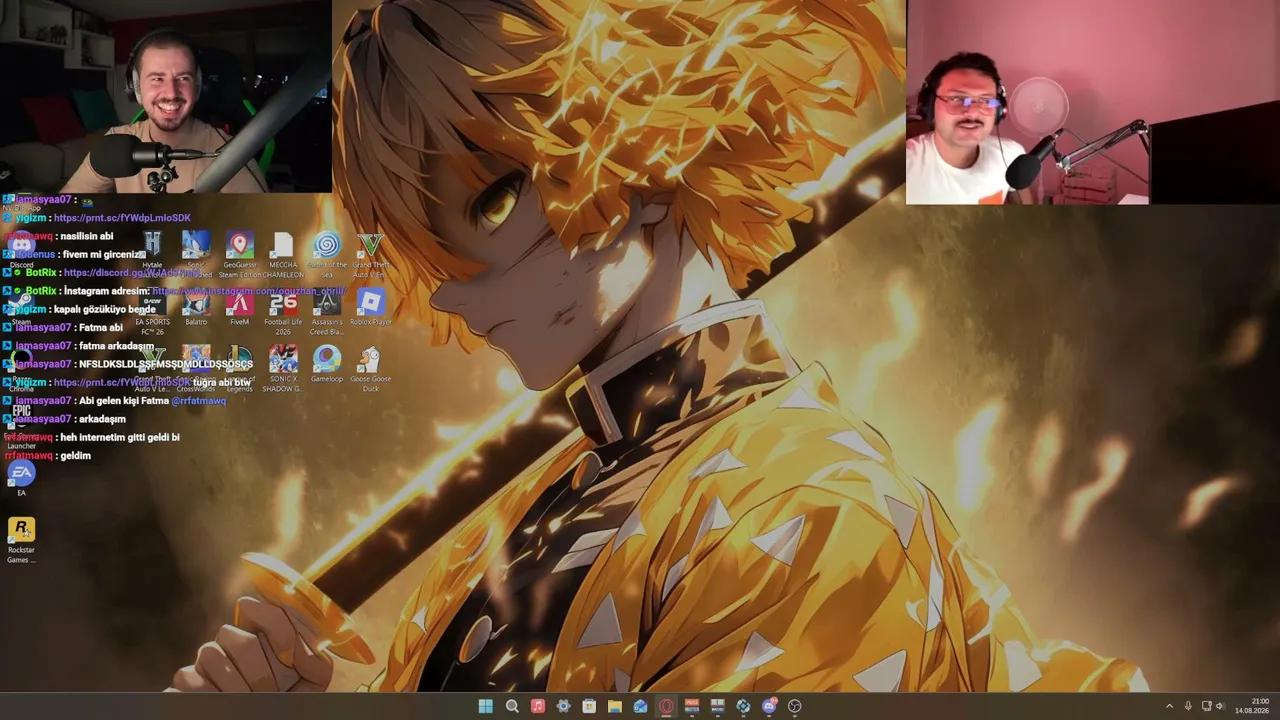1280x720 pixels.
Task: Launch the FiveM desktop shortcut
Action: [239, 308]
